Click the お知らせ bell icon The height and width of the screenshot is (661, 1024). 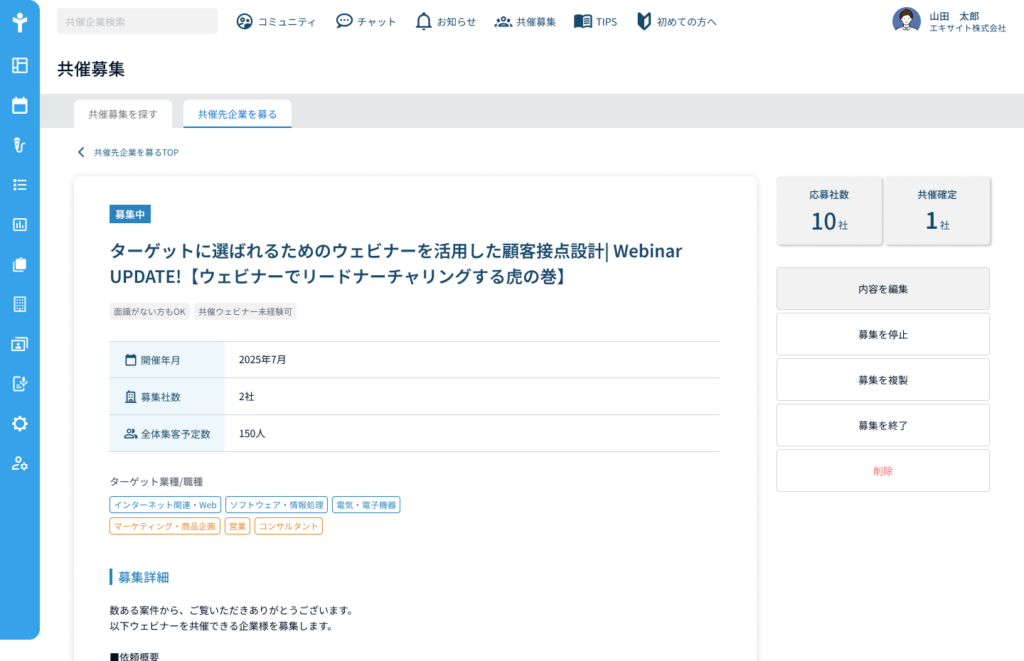click(424, 22)
